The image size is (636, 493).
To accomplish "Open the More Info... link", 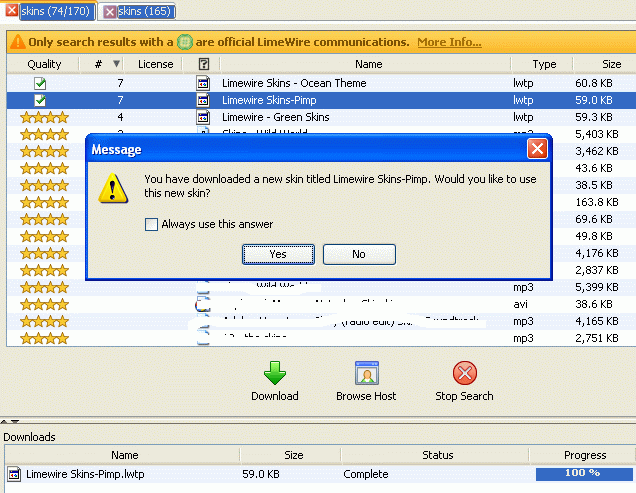I will pos(449,42).
